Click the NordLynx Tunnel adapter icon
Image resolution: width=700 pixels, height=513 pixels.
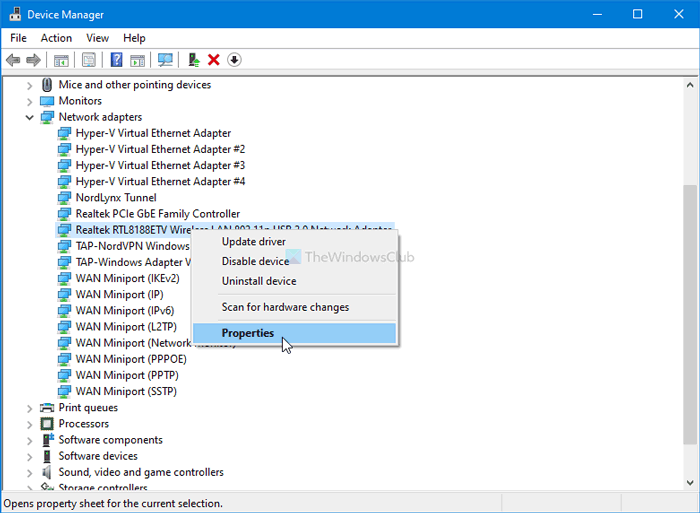tap(64, 197)
